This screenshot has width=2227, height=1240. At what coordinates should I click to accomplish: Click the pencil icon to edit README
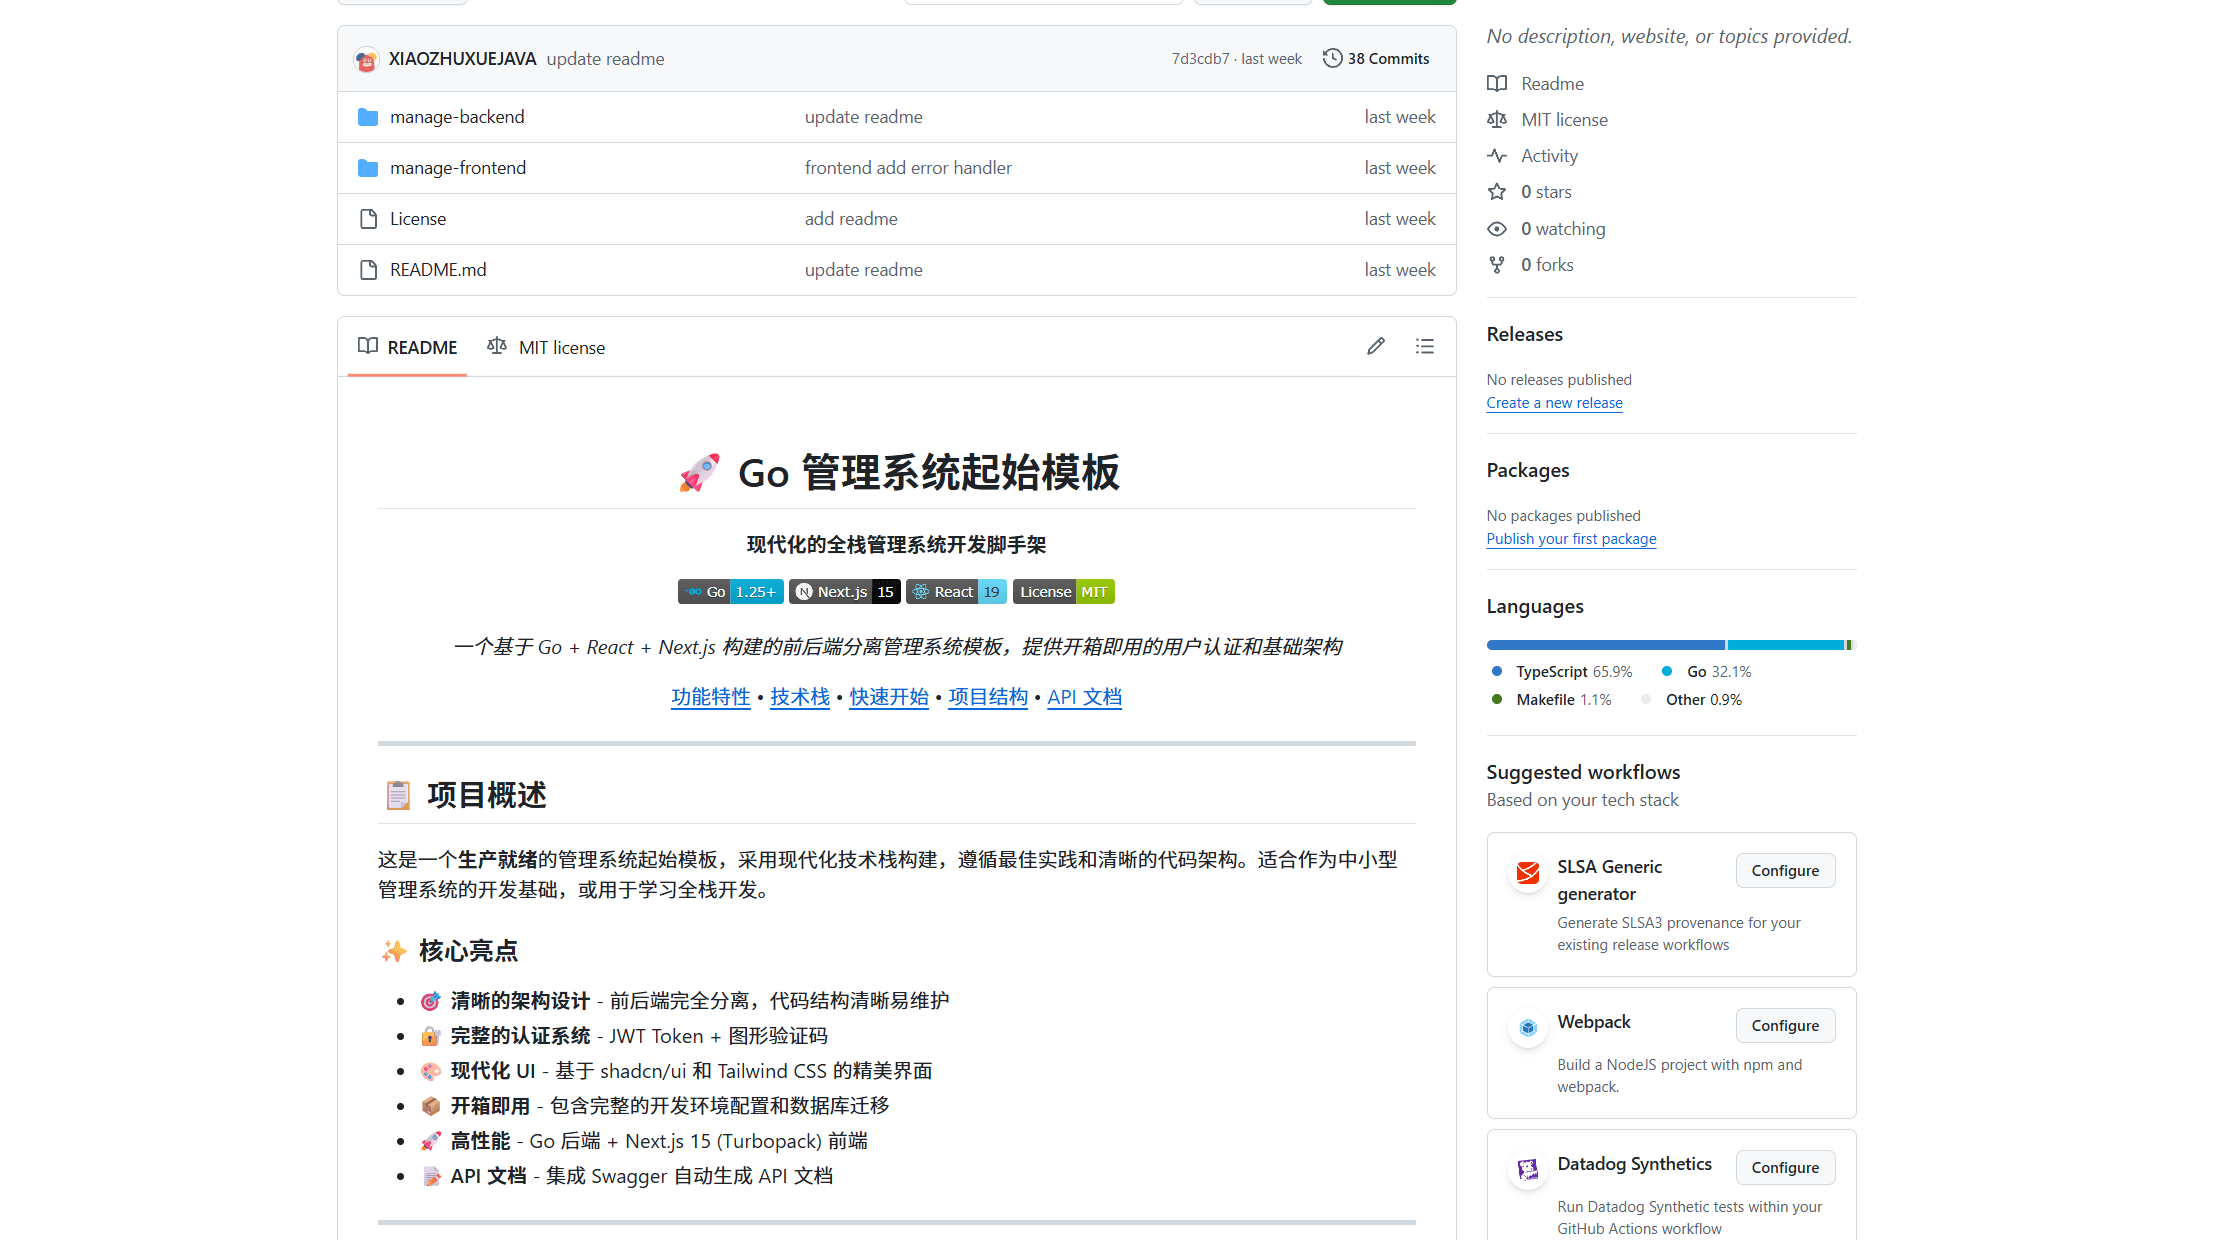pos(1375,346)
